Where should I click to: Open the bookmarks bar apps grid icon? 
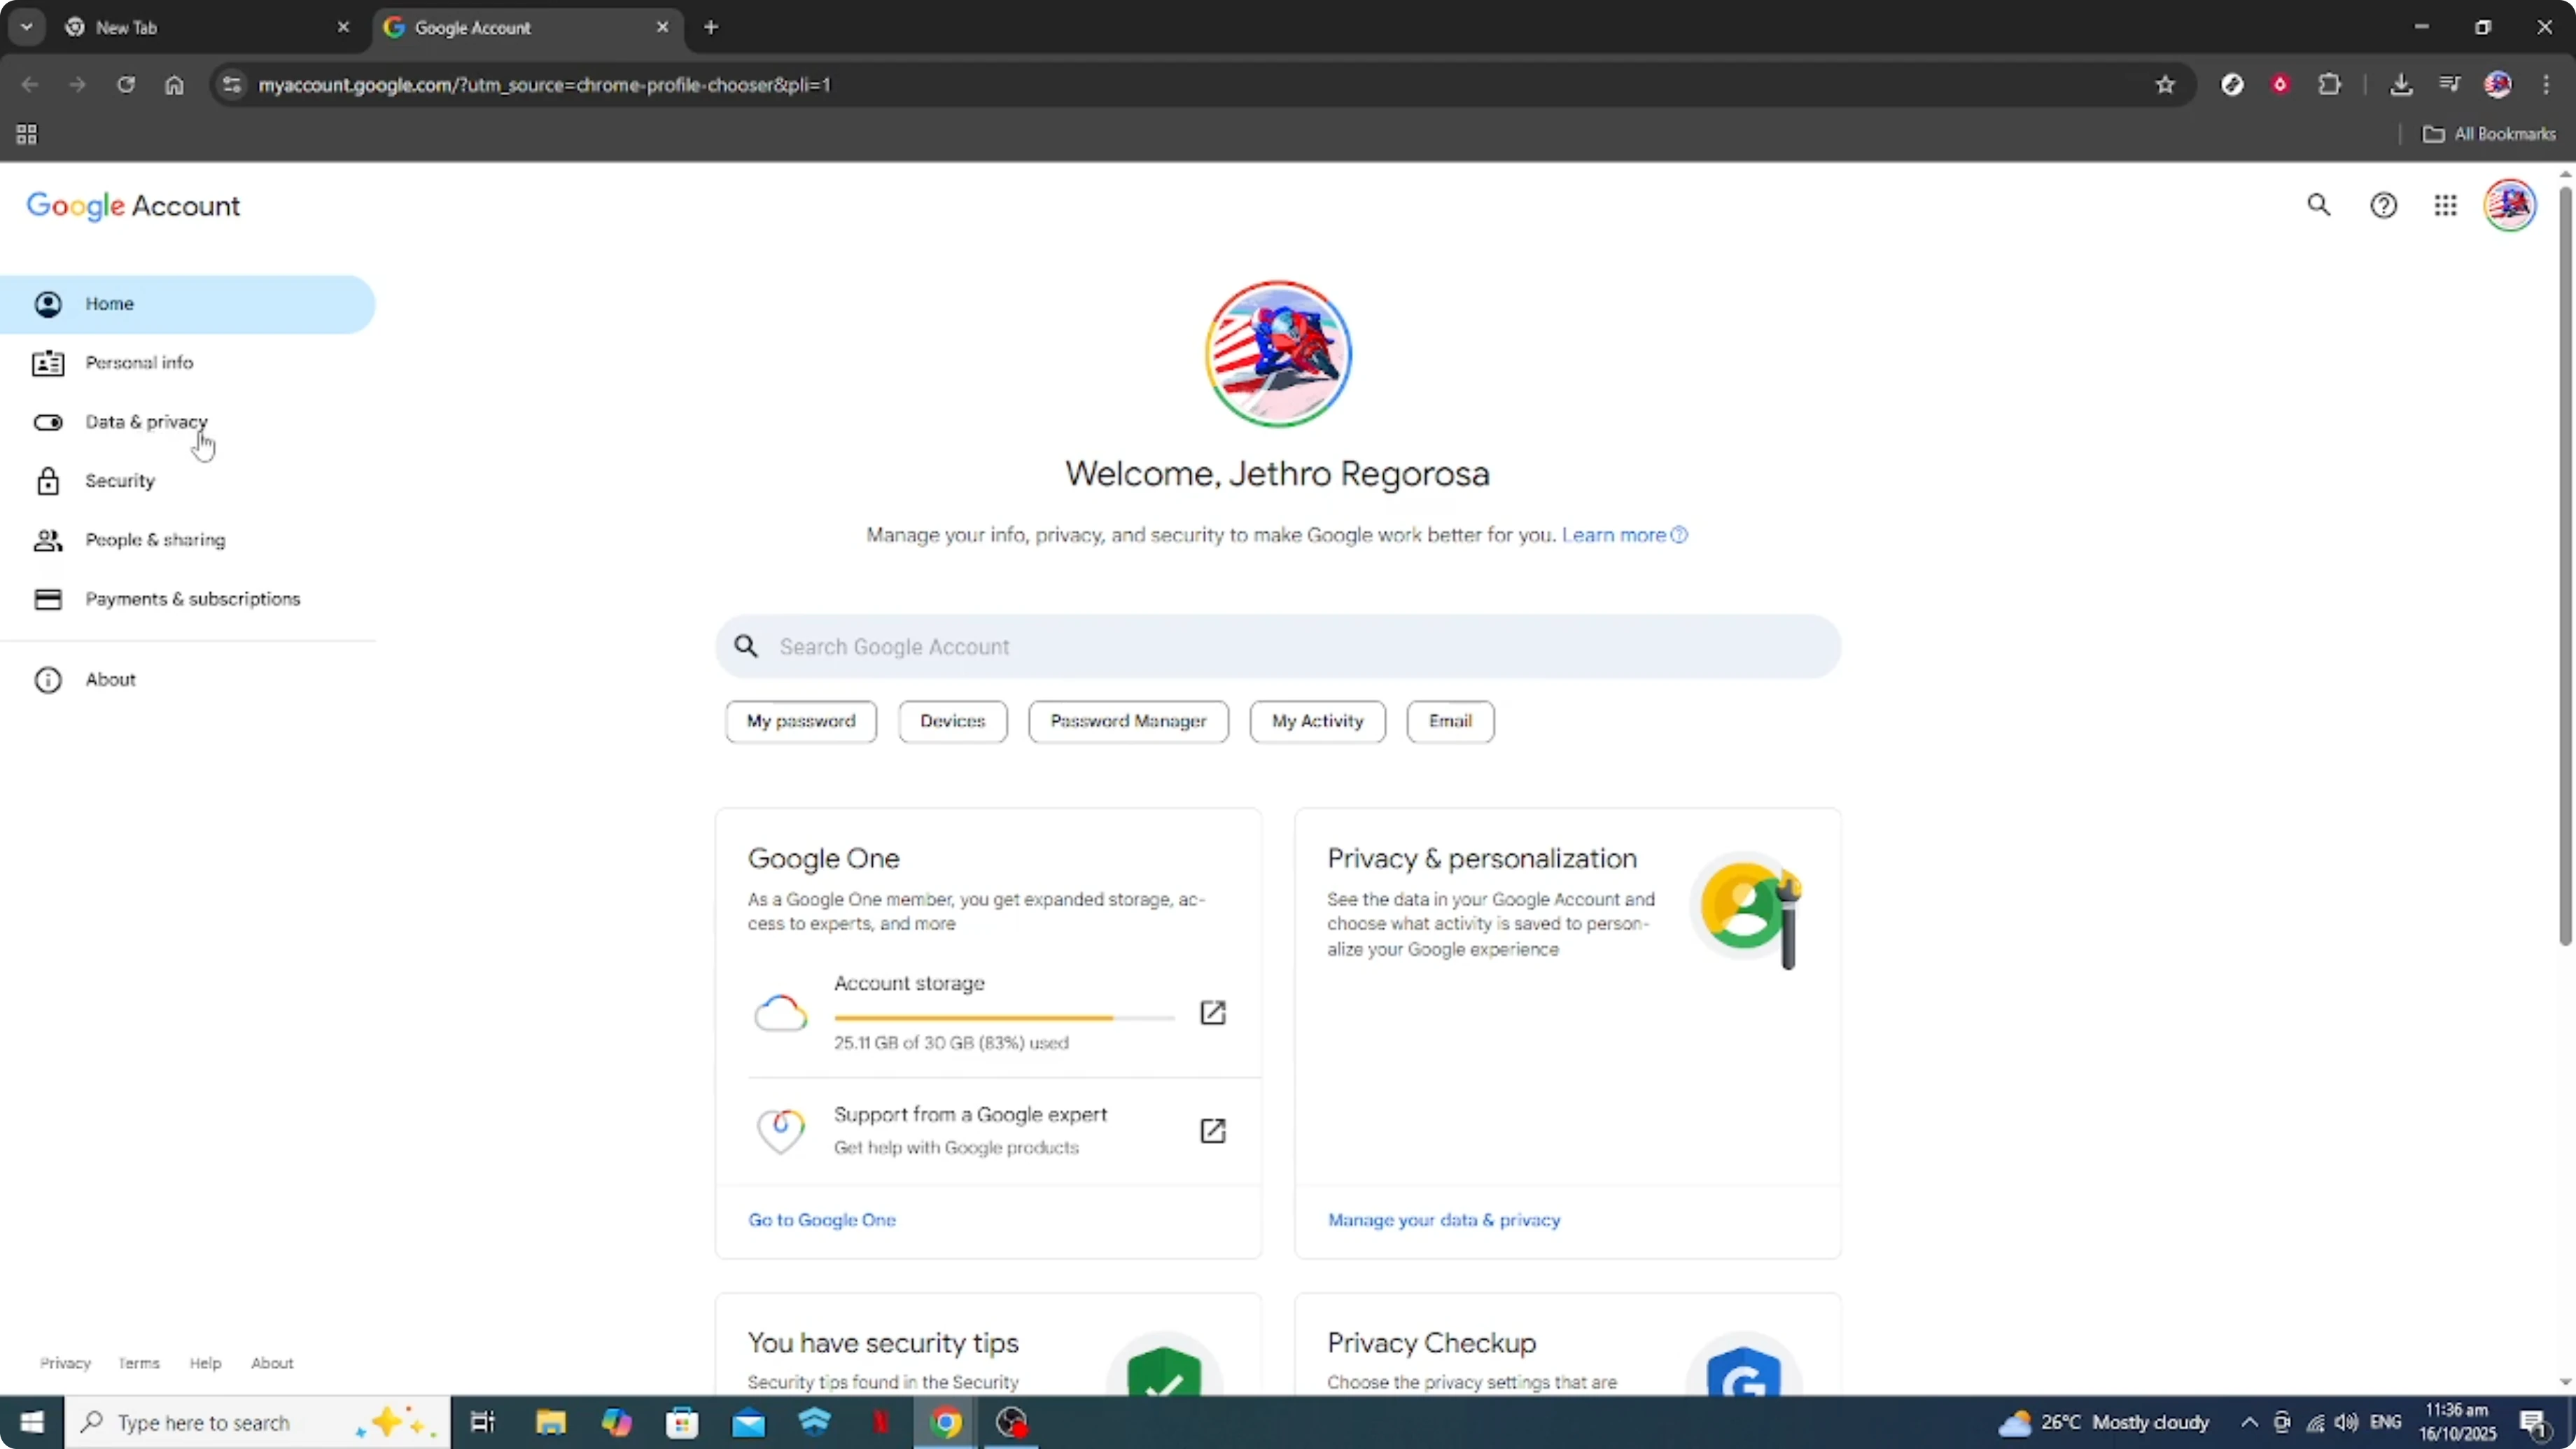coord(27,134)
